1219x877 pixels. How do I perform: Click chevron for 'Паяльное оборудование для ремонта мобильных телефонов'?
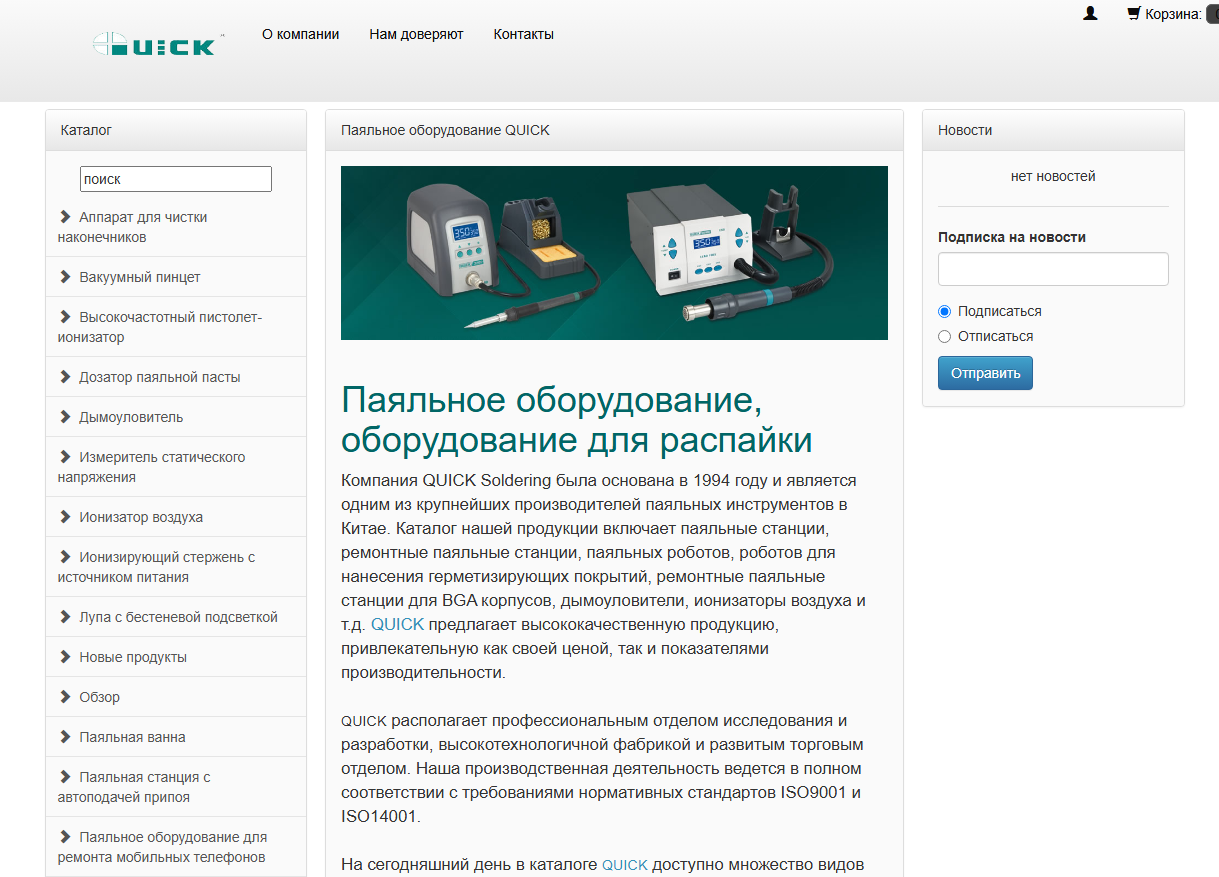coord(66,836)
